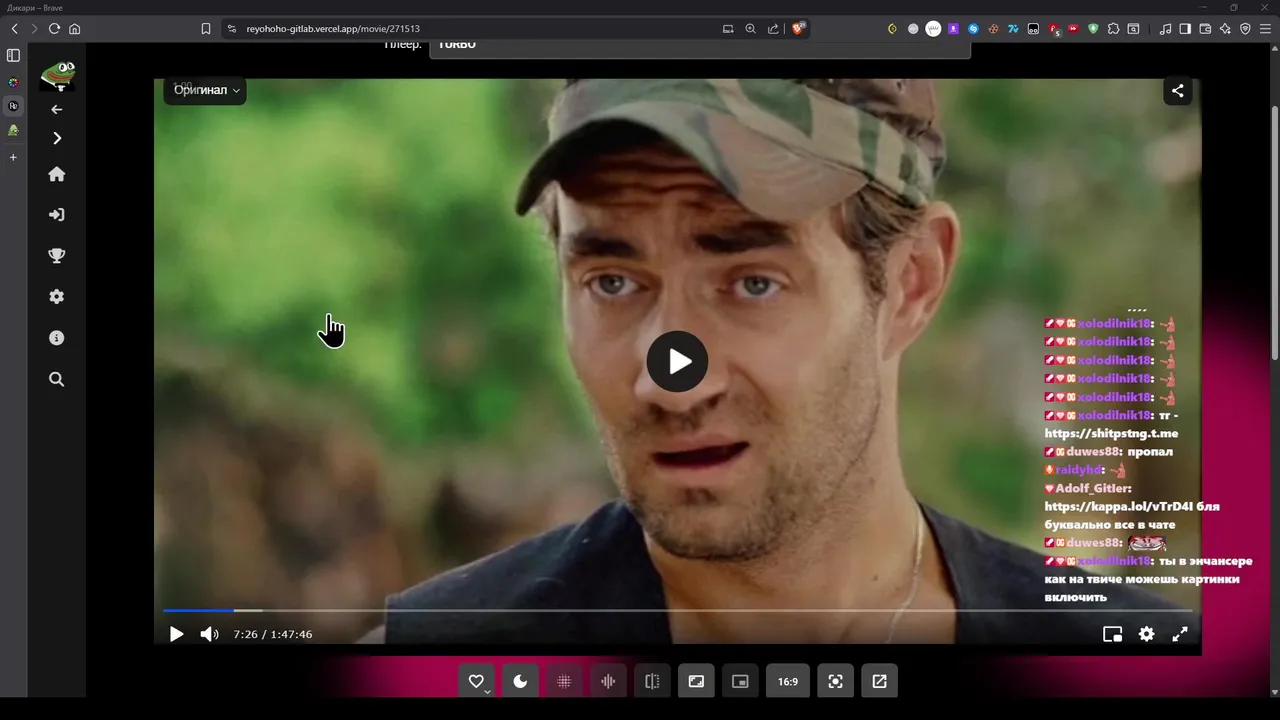Open the TURBO player selection dropdown
Viewport: 1280px width, 720px height.
tap(700, 46)
